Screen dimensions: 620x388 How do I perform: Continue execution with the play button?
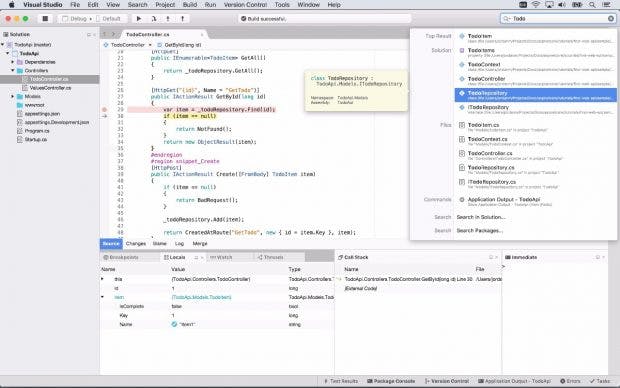point(139,19)
